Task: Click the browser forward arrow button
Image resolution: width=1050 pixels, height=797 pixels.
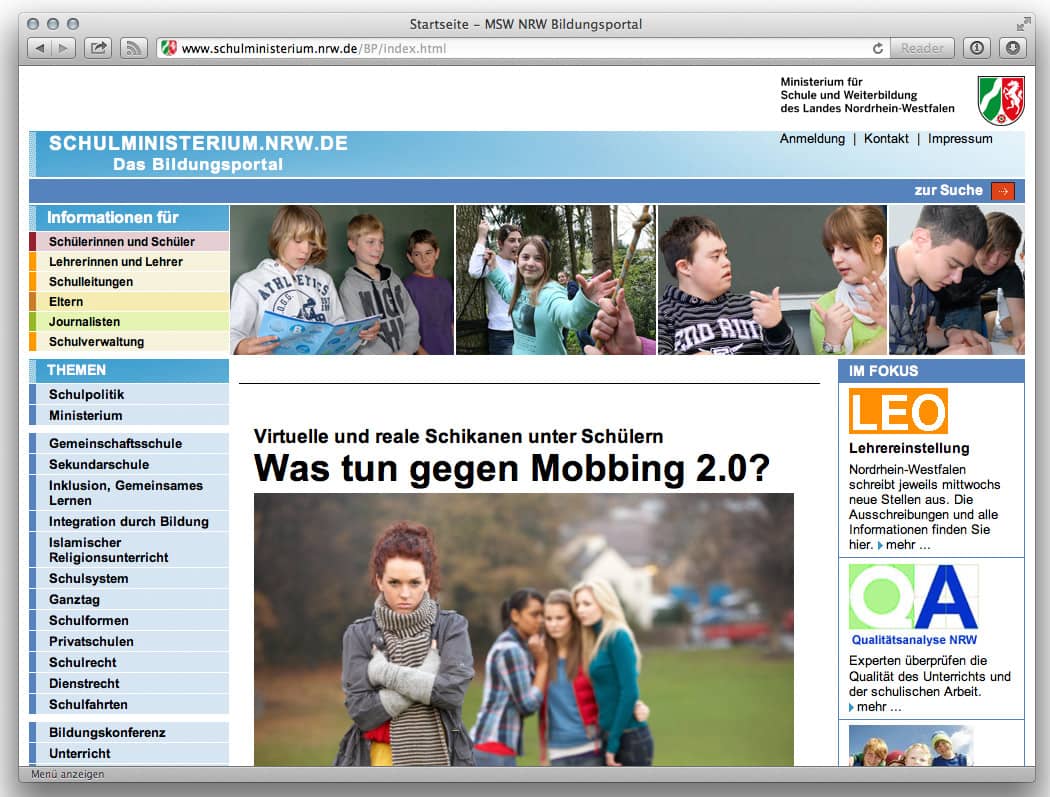Action: click(62, 48)
